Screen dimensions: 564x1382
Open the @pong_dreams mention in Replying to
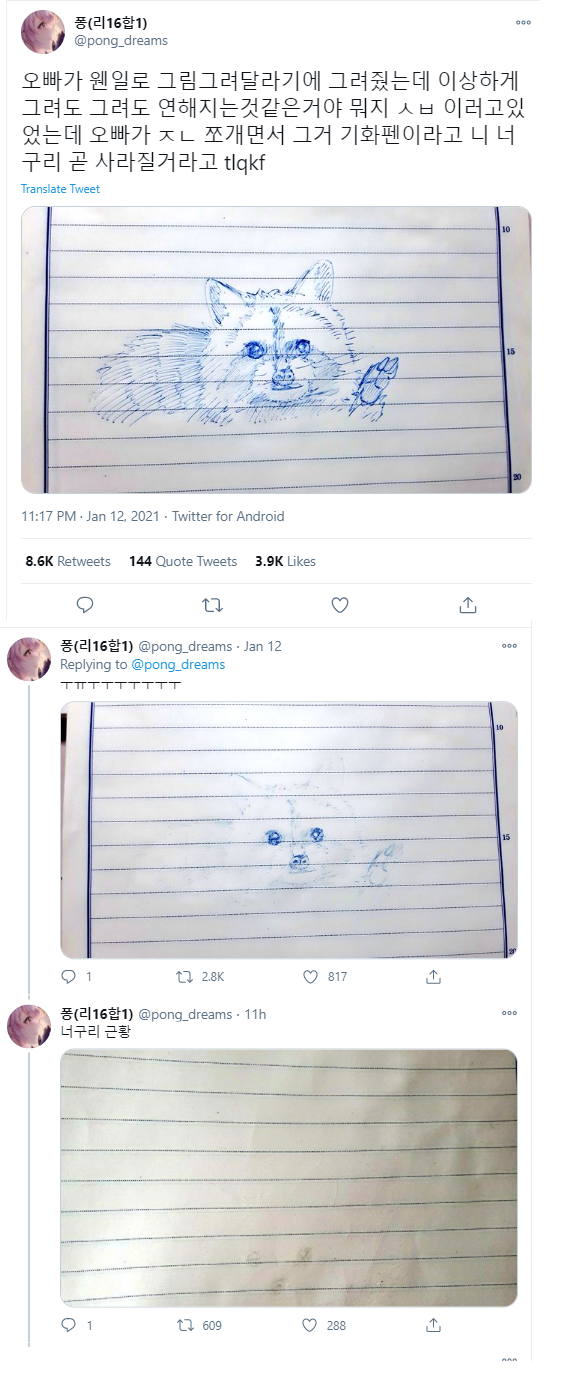(178, 664)
